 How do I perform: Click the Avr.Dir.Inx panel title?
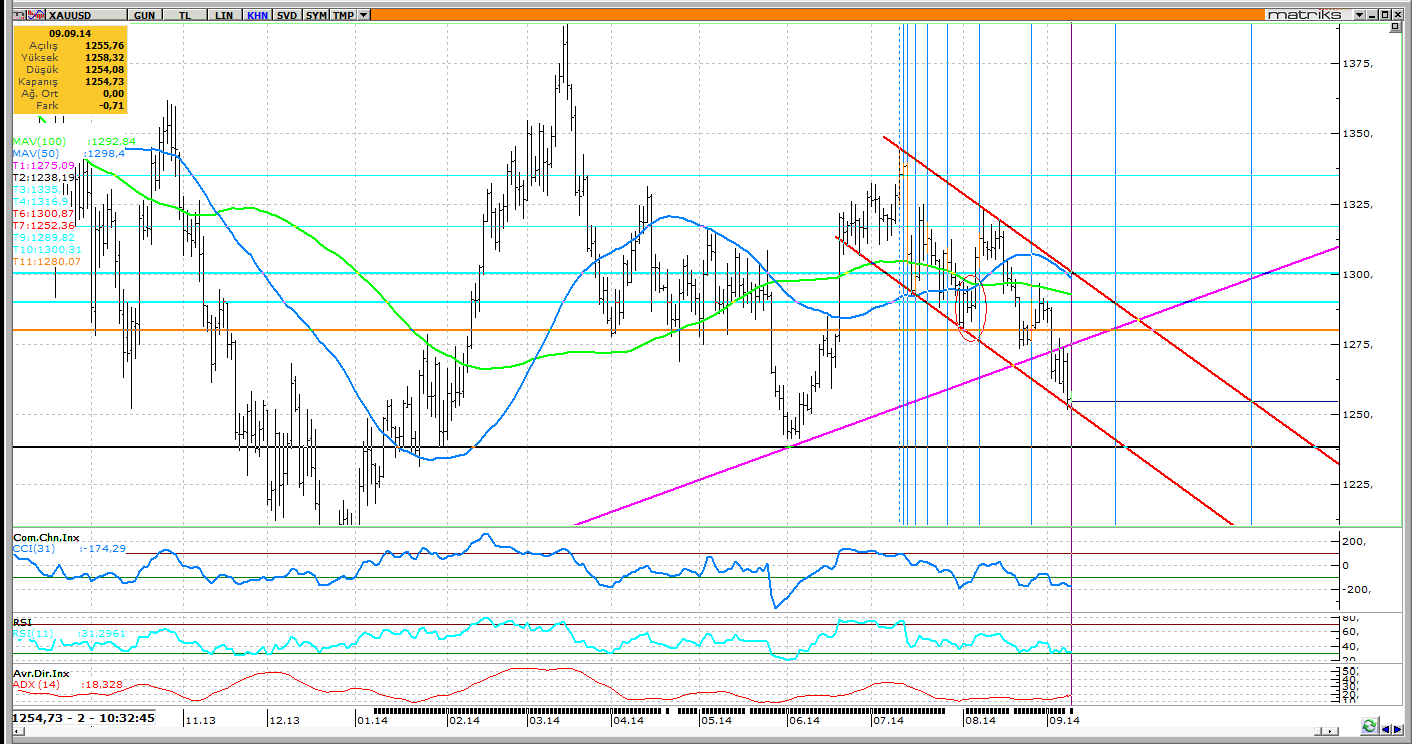(x=41, y=673)
